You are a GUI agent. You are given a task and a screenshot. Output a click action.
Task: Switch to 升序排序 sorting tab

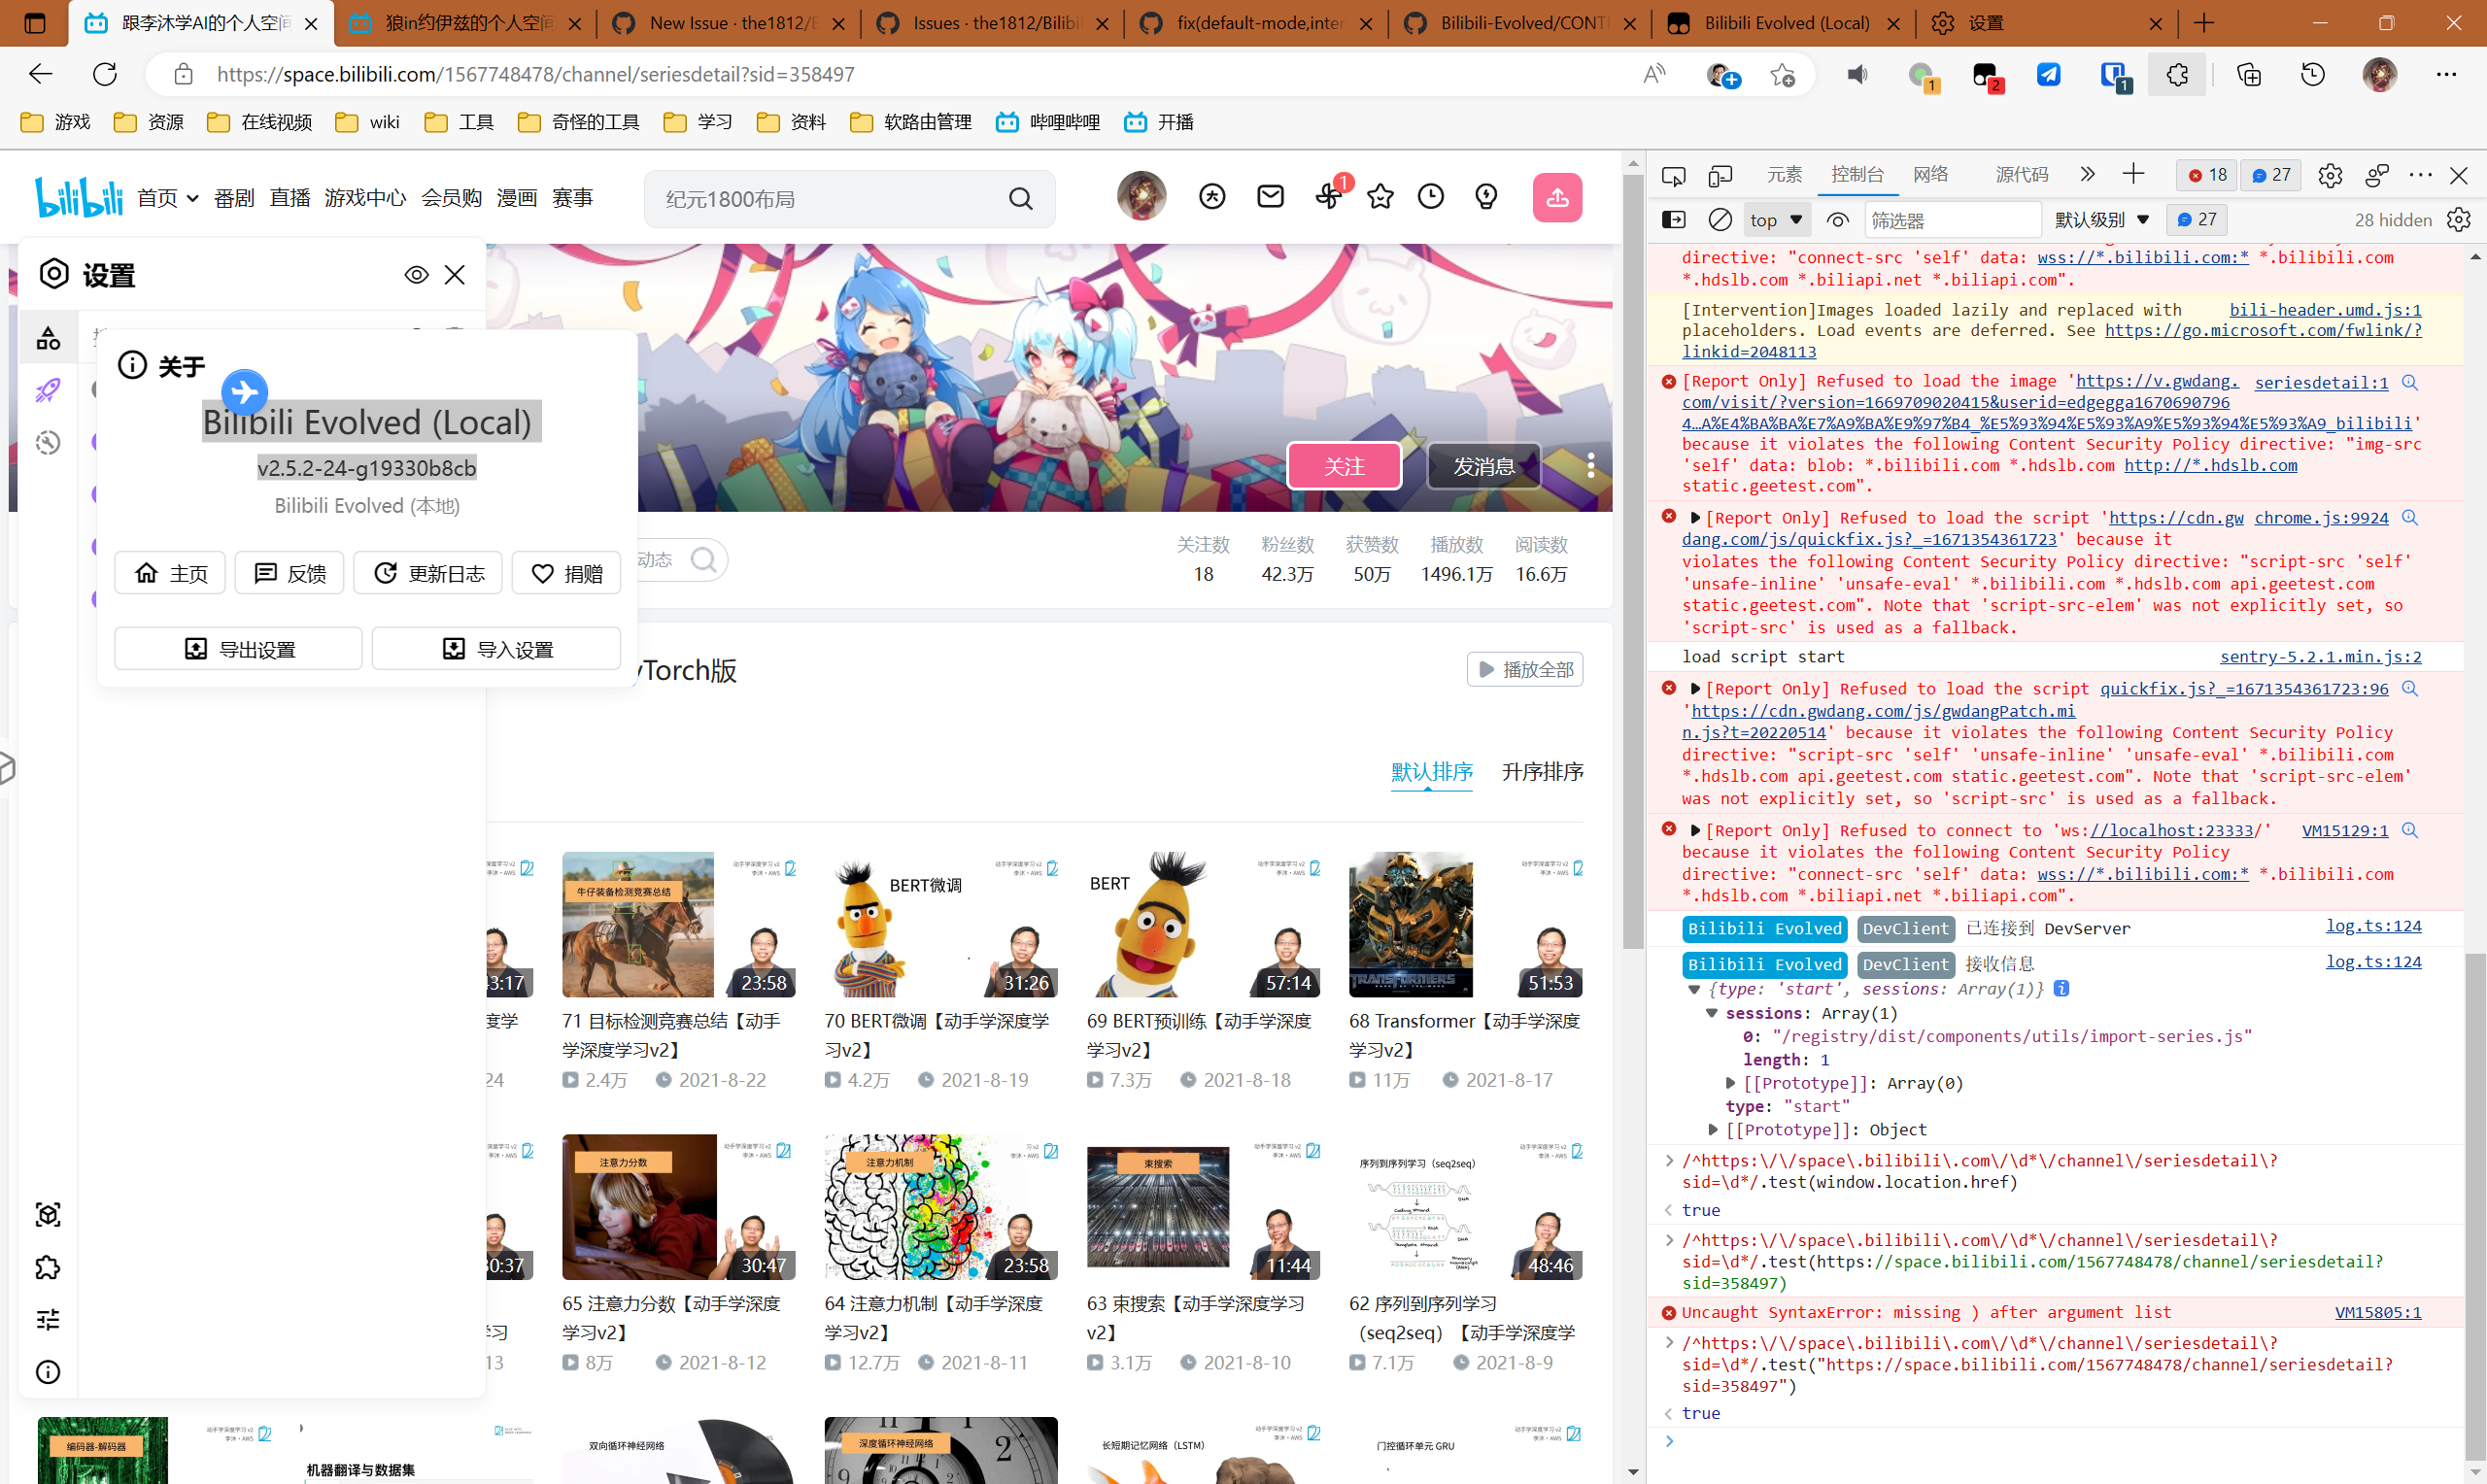click(1541, 772)
